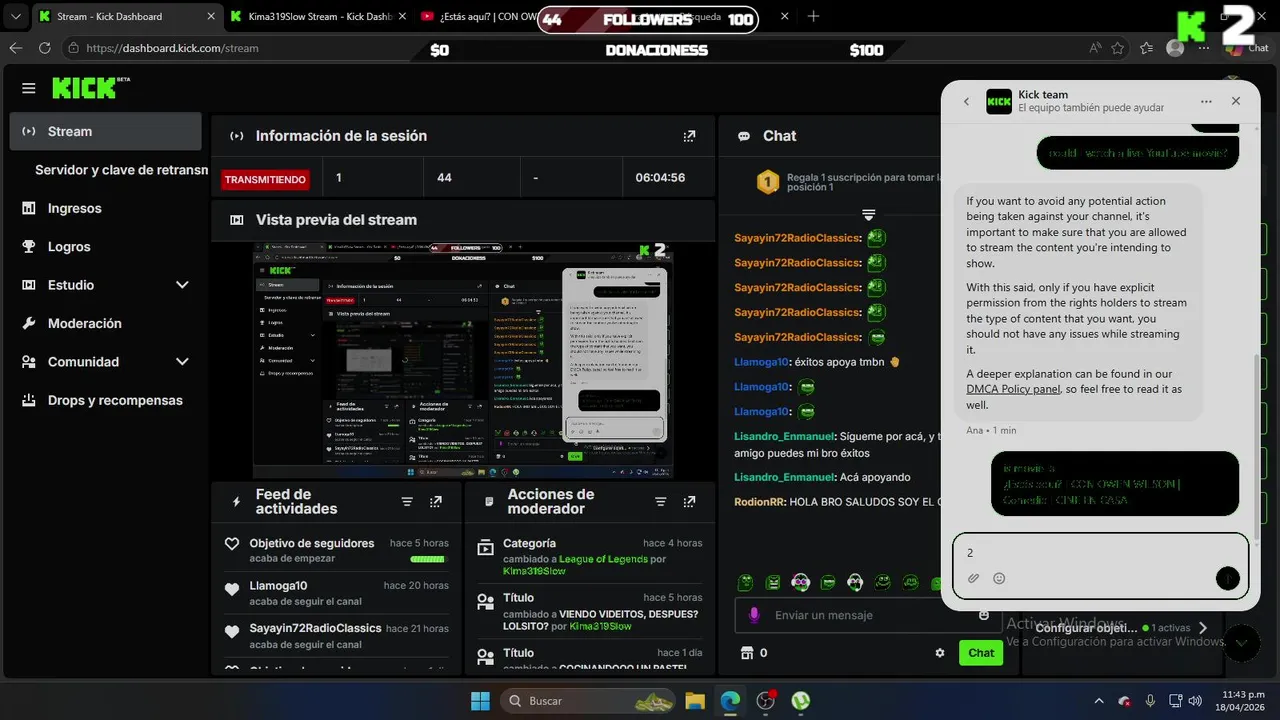This screenshot has height=720, width=1280.
Task: Pop out the Información de la sesión panel
Action: 689,136
